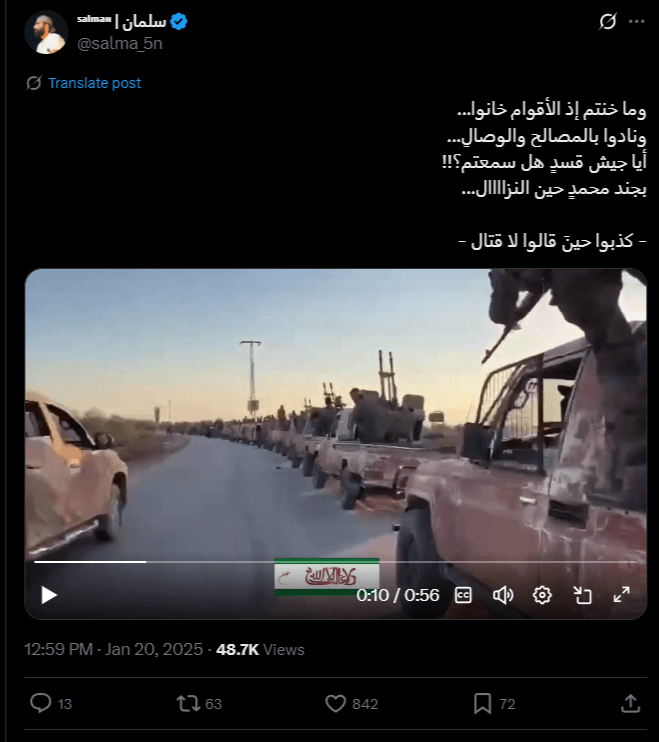Open video settings gear
This screenshot has height=742, width=659.
[542, 595]
